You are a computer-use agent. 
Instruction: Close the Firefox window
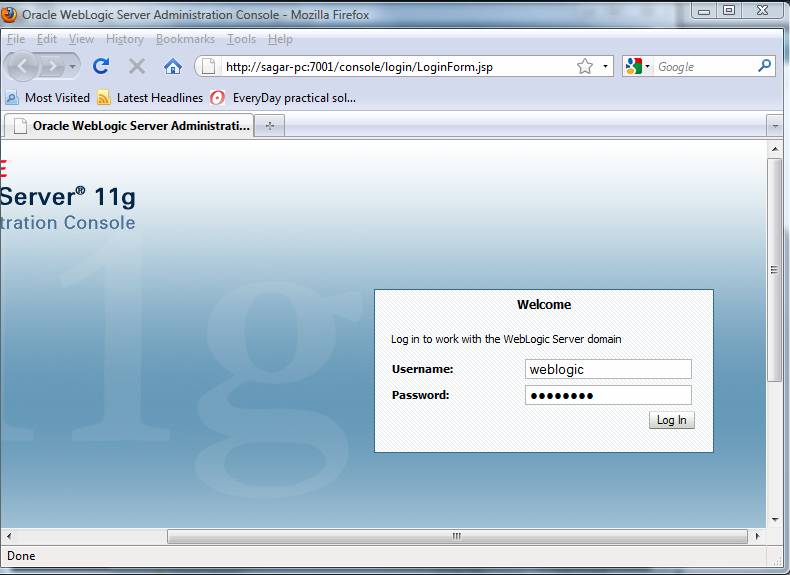pos(762,11)
